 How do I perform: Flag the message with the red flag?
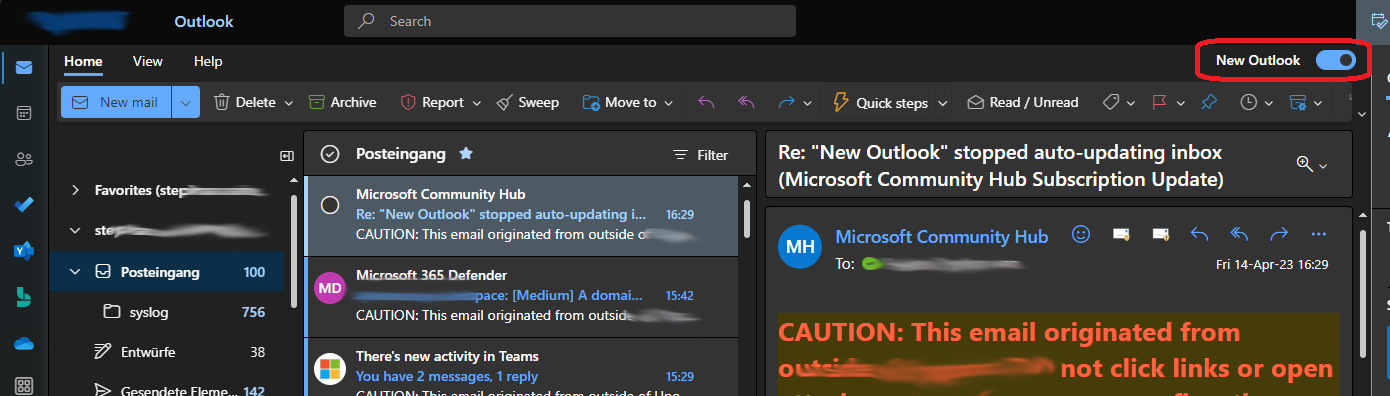tap(1160, 102)
